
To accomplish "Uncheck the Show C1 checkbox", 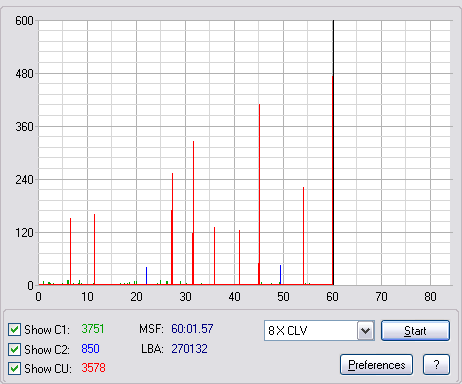I will point(14,330).
